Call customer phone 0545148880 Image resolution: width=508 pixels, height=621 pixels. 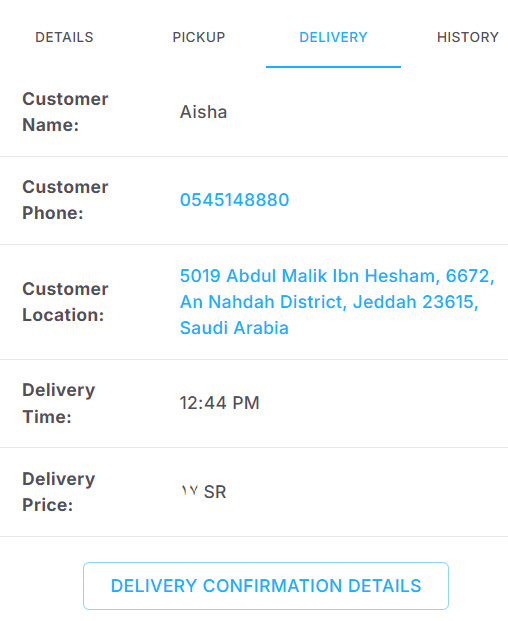click(234, 200)
